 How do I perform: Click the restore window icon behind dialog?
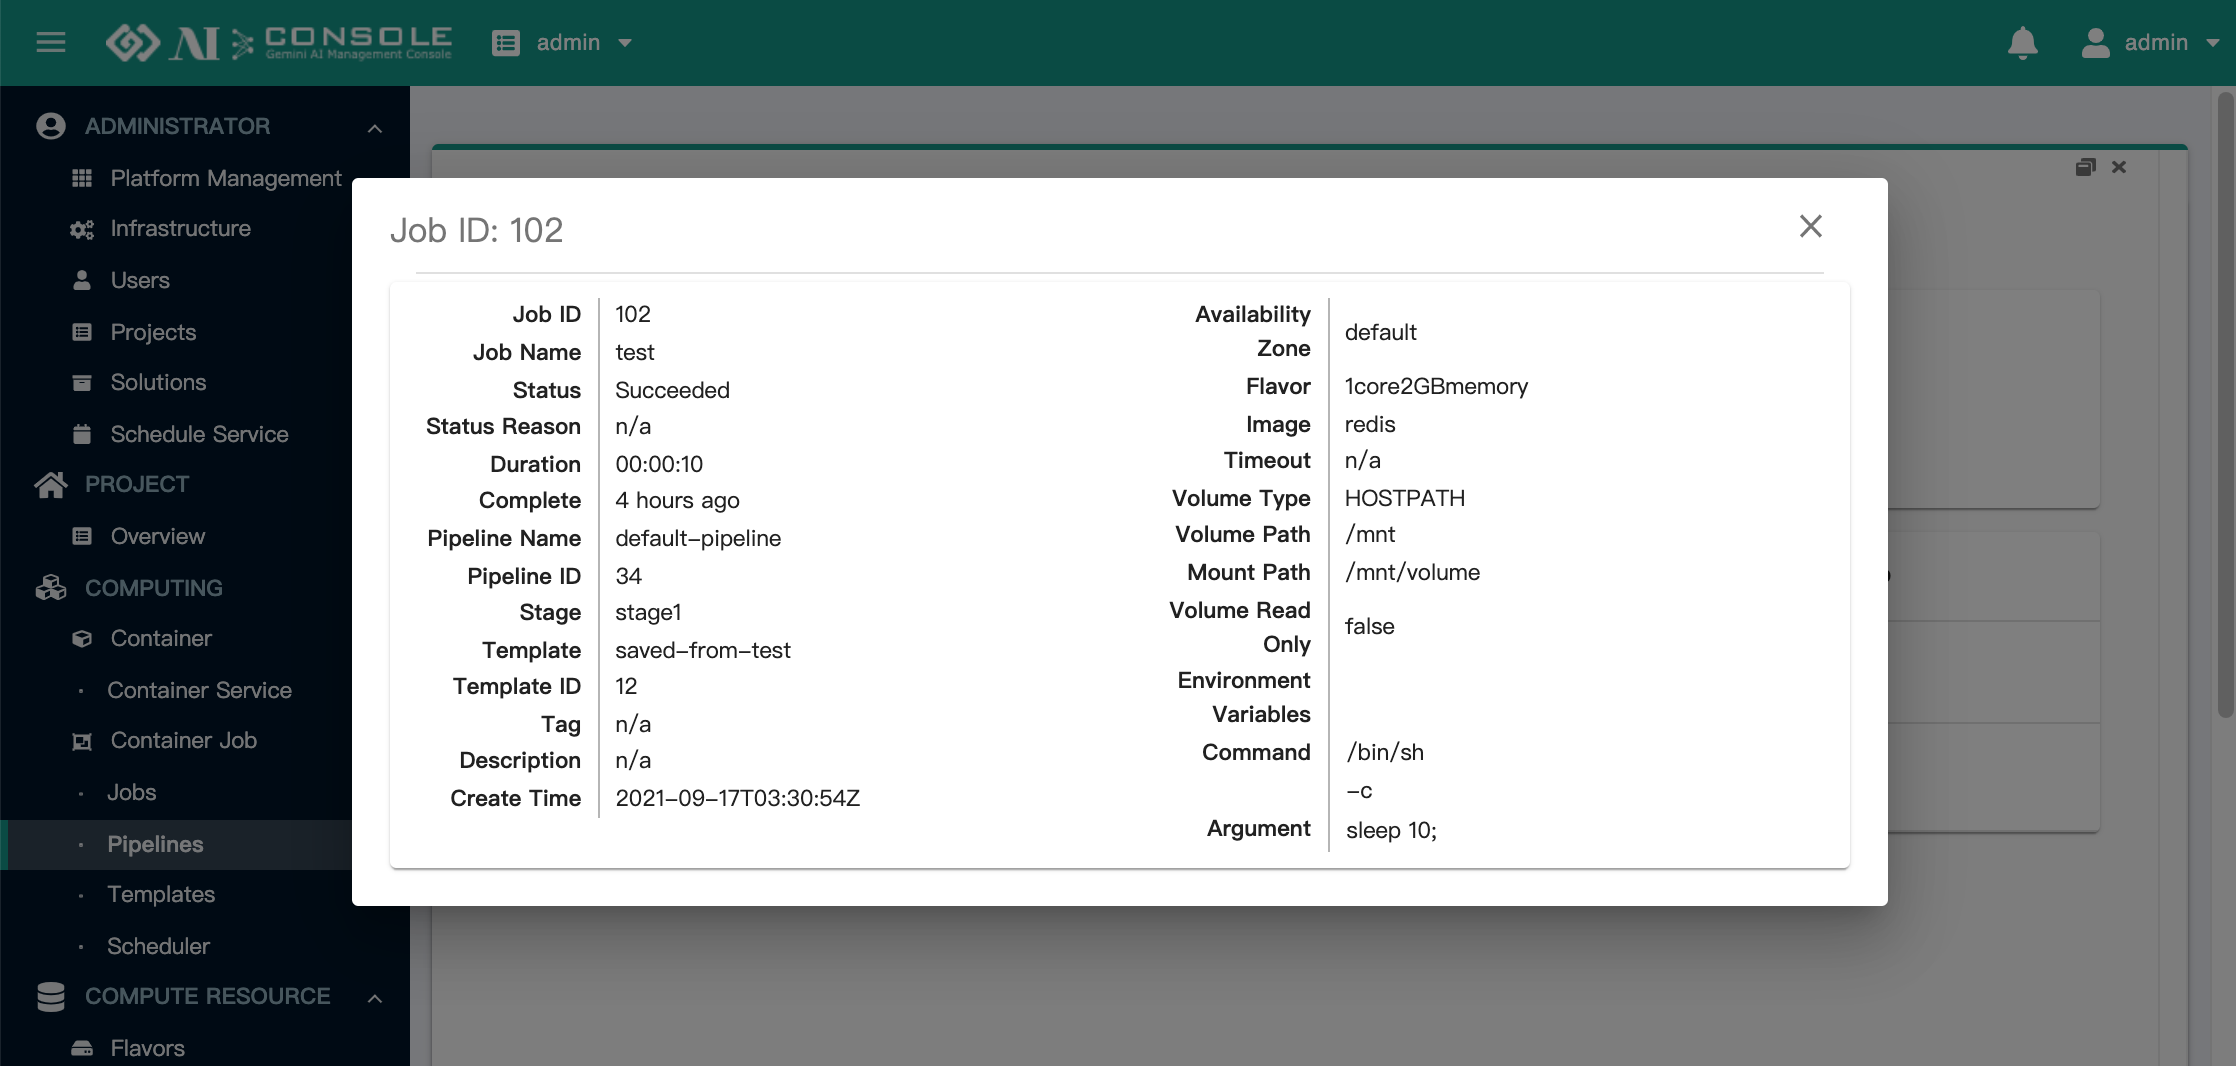click(2085, 167)
